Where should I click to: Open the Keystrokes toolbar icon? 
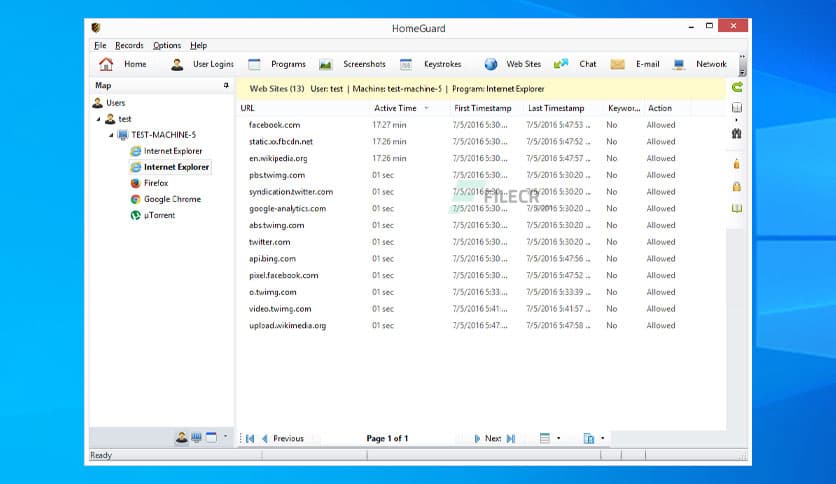pos(406,64)
